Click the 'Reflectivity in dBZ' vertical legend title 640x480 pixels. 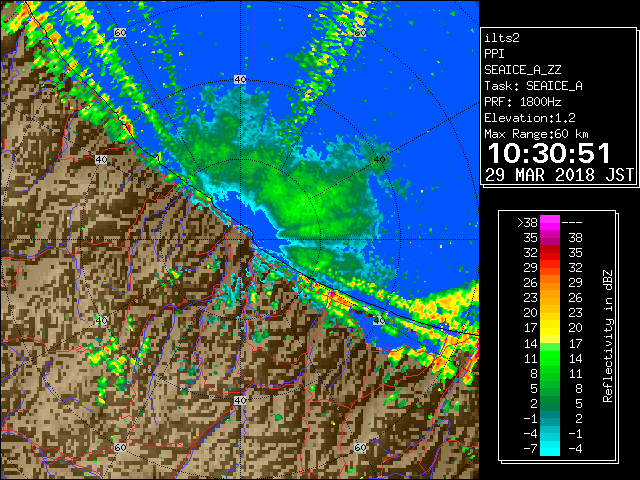(607, 336)
